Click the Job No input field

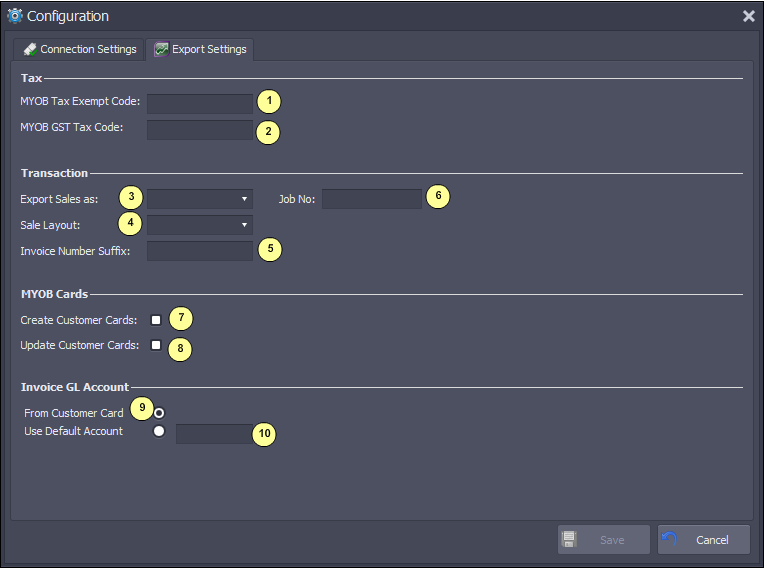point(372,199)
